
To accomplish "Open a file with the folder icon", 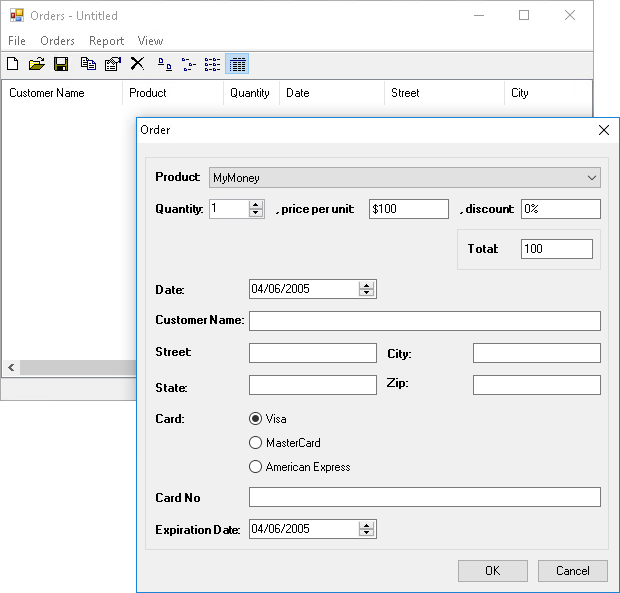I will point(37,64).
